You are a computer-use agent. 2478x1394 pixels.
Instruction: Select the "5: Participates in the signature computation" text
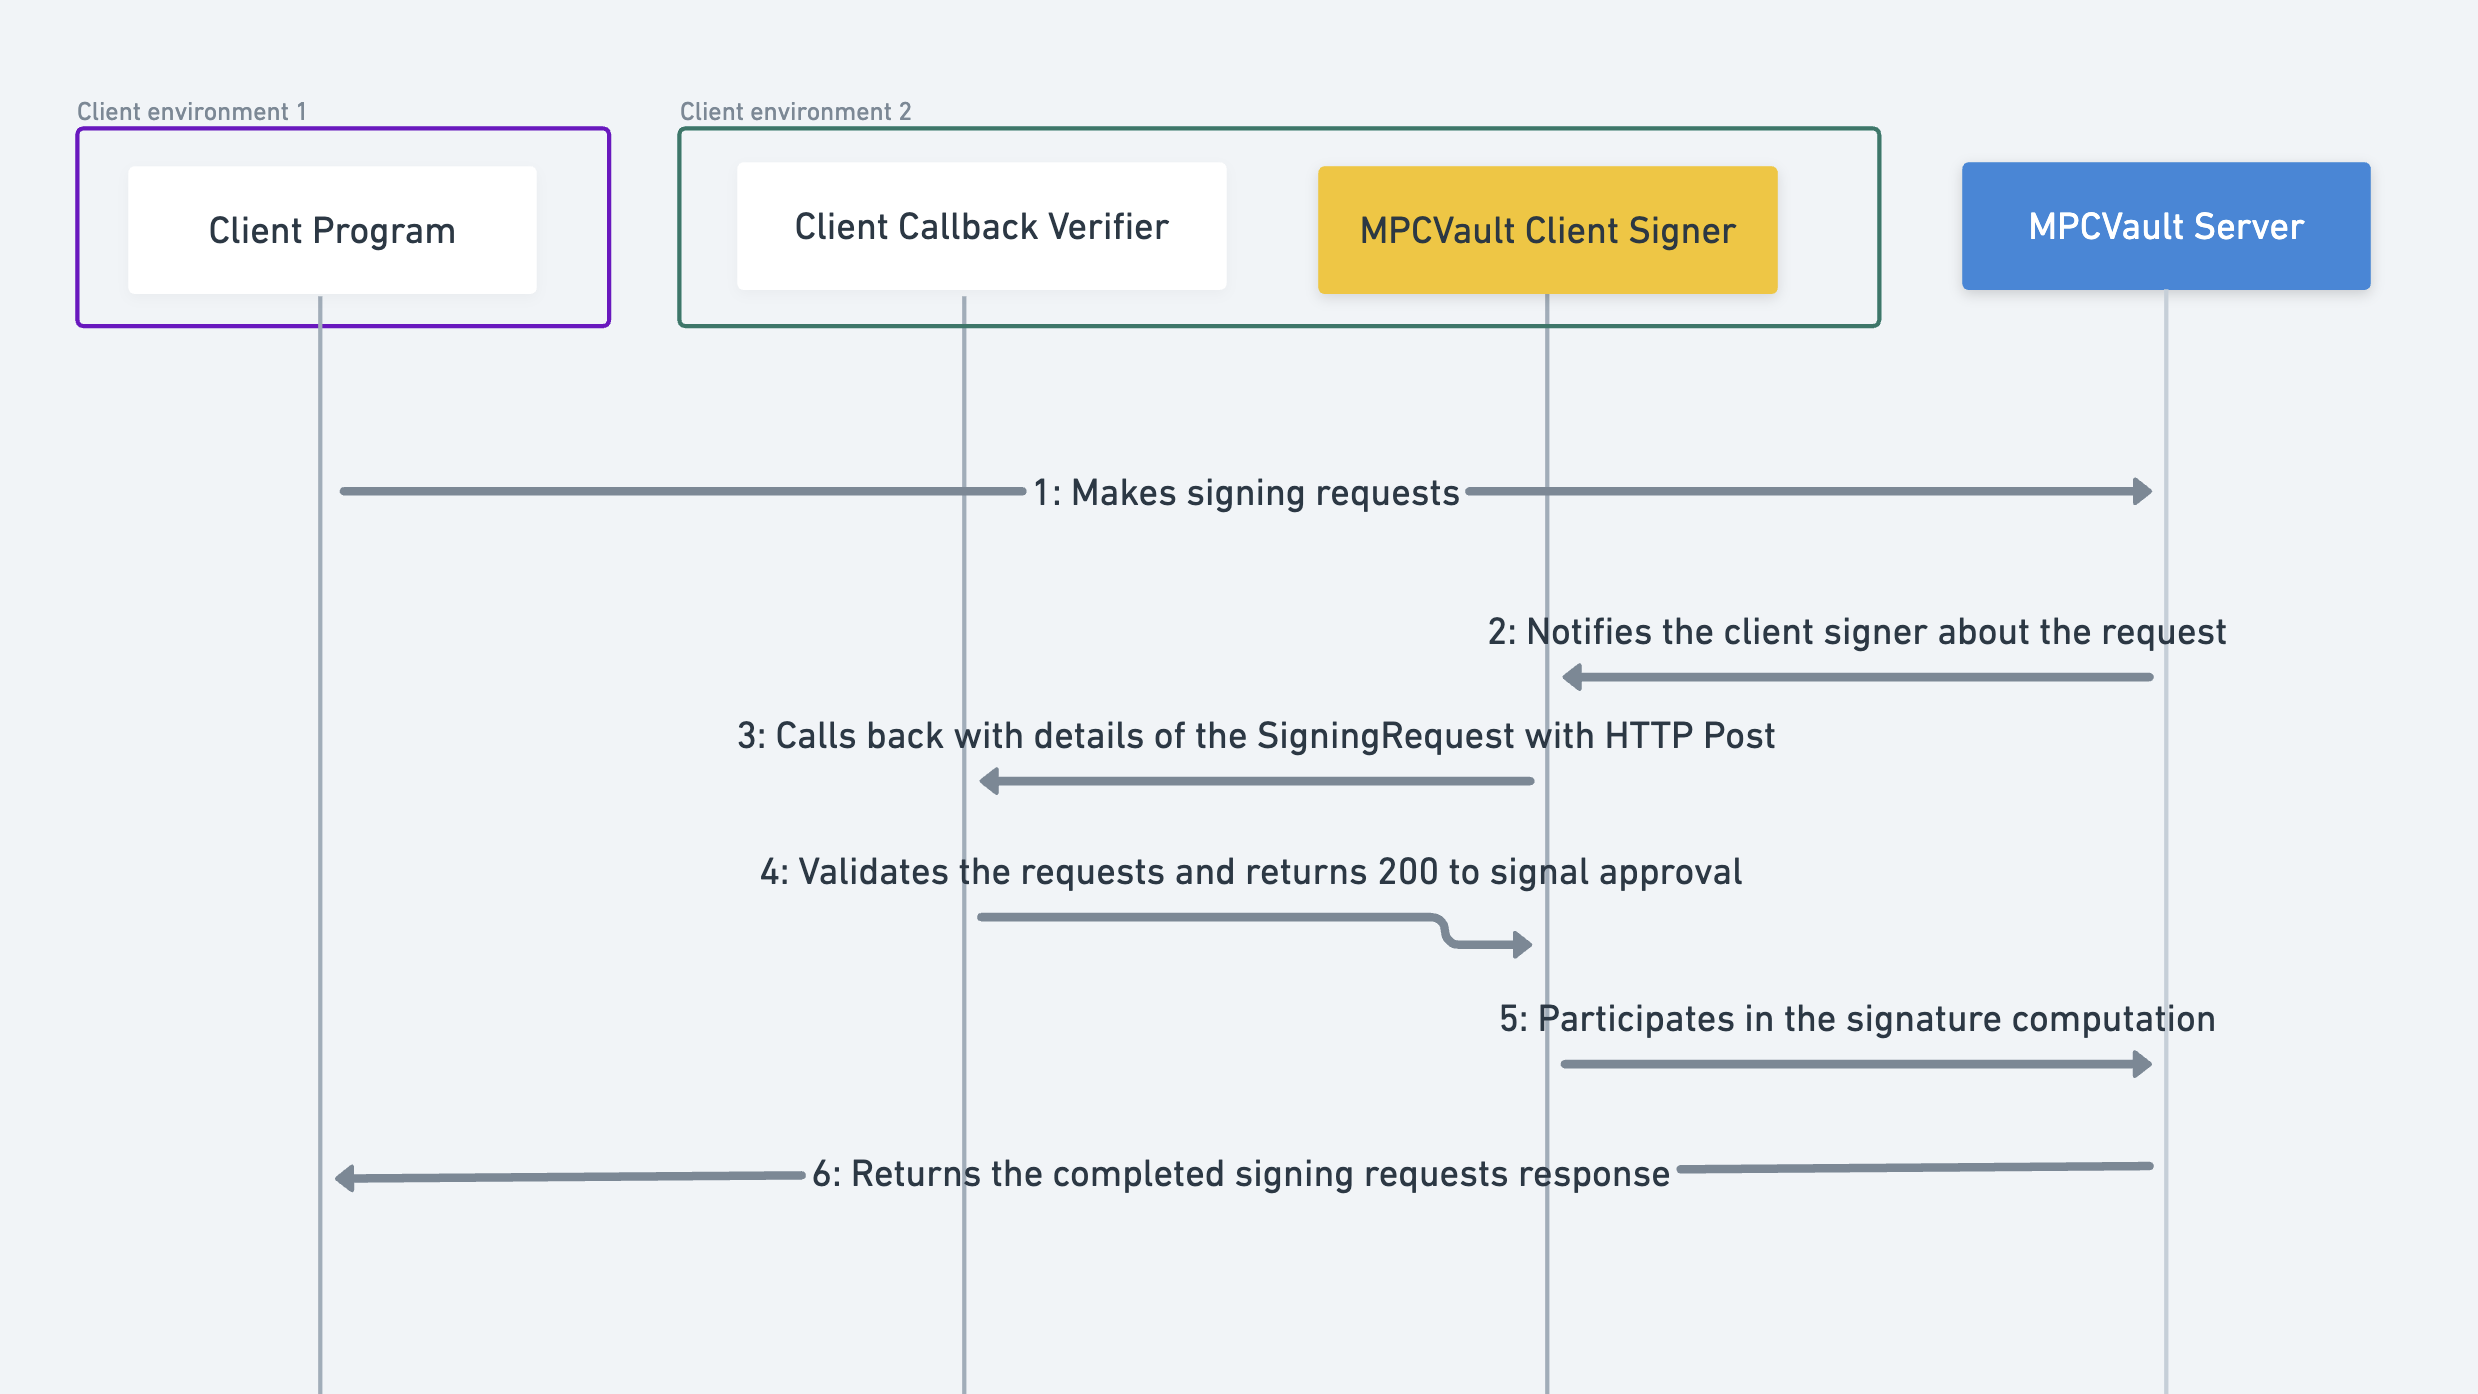coord(1857,1019)
